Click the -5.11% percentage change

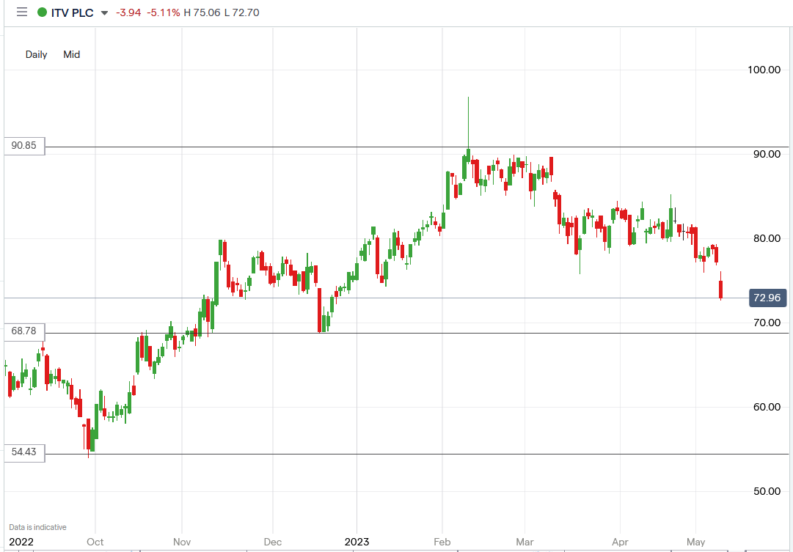(163, 13)
